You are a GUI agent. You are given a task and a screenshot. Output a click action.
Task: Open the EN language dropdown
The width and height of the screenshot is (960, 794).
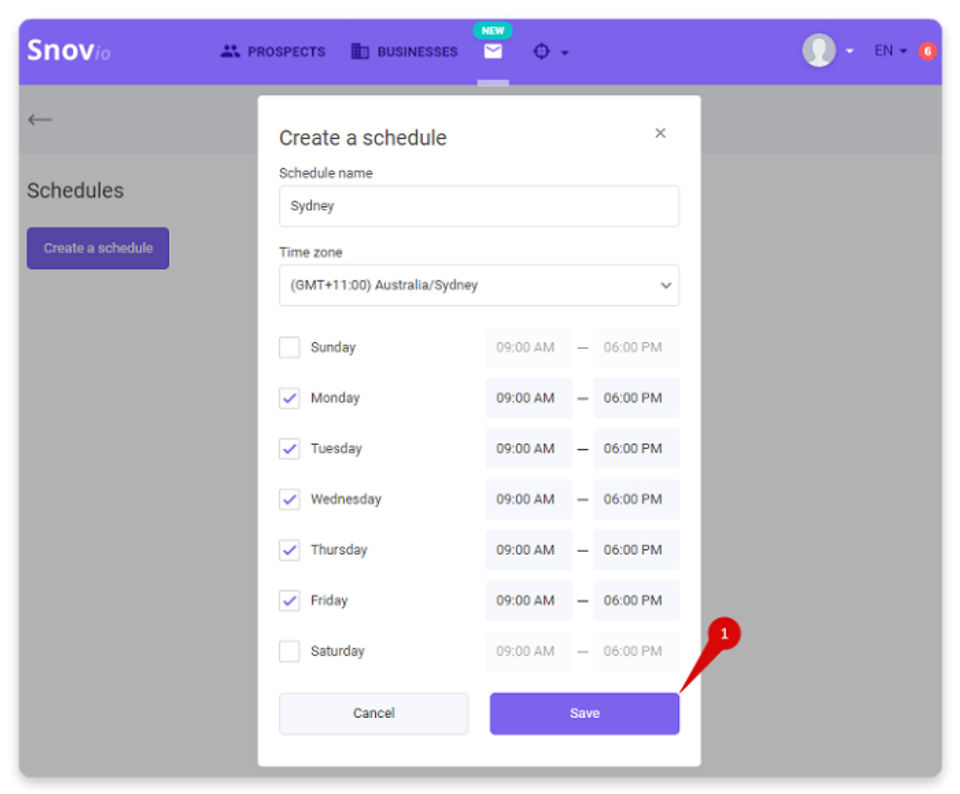[890, 51]
